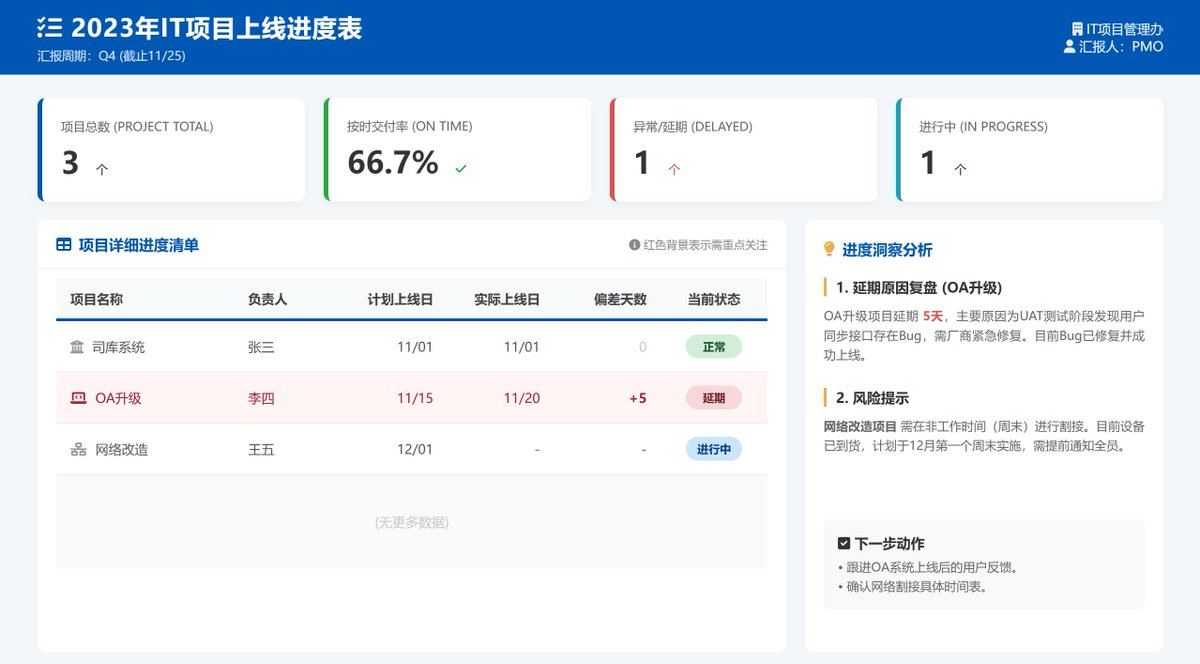Click the info icon beside 红色背景表示需重点关注
The height and width of the screenshot is (664, 1200).
coord(634,245)
